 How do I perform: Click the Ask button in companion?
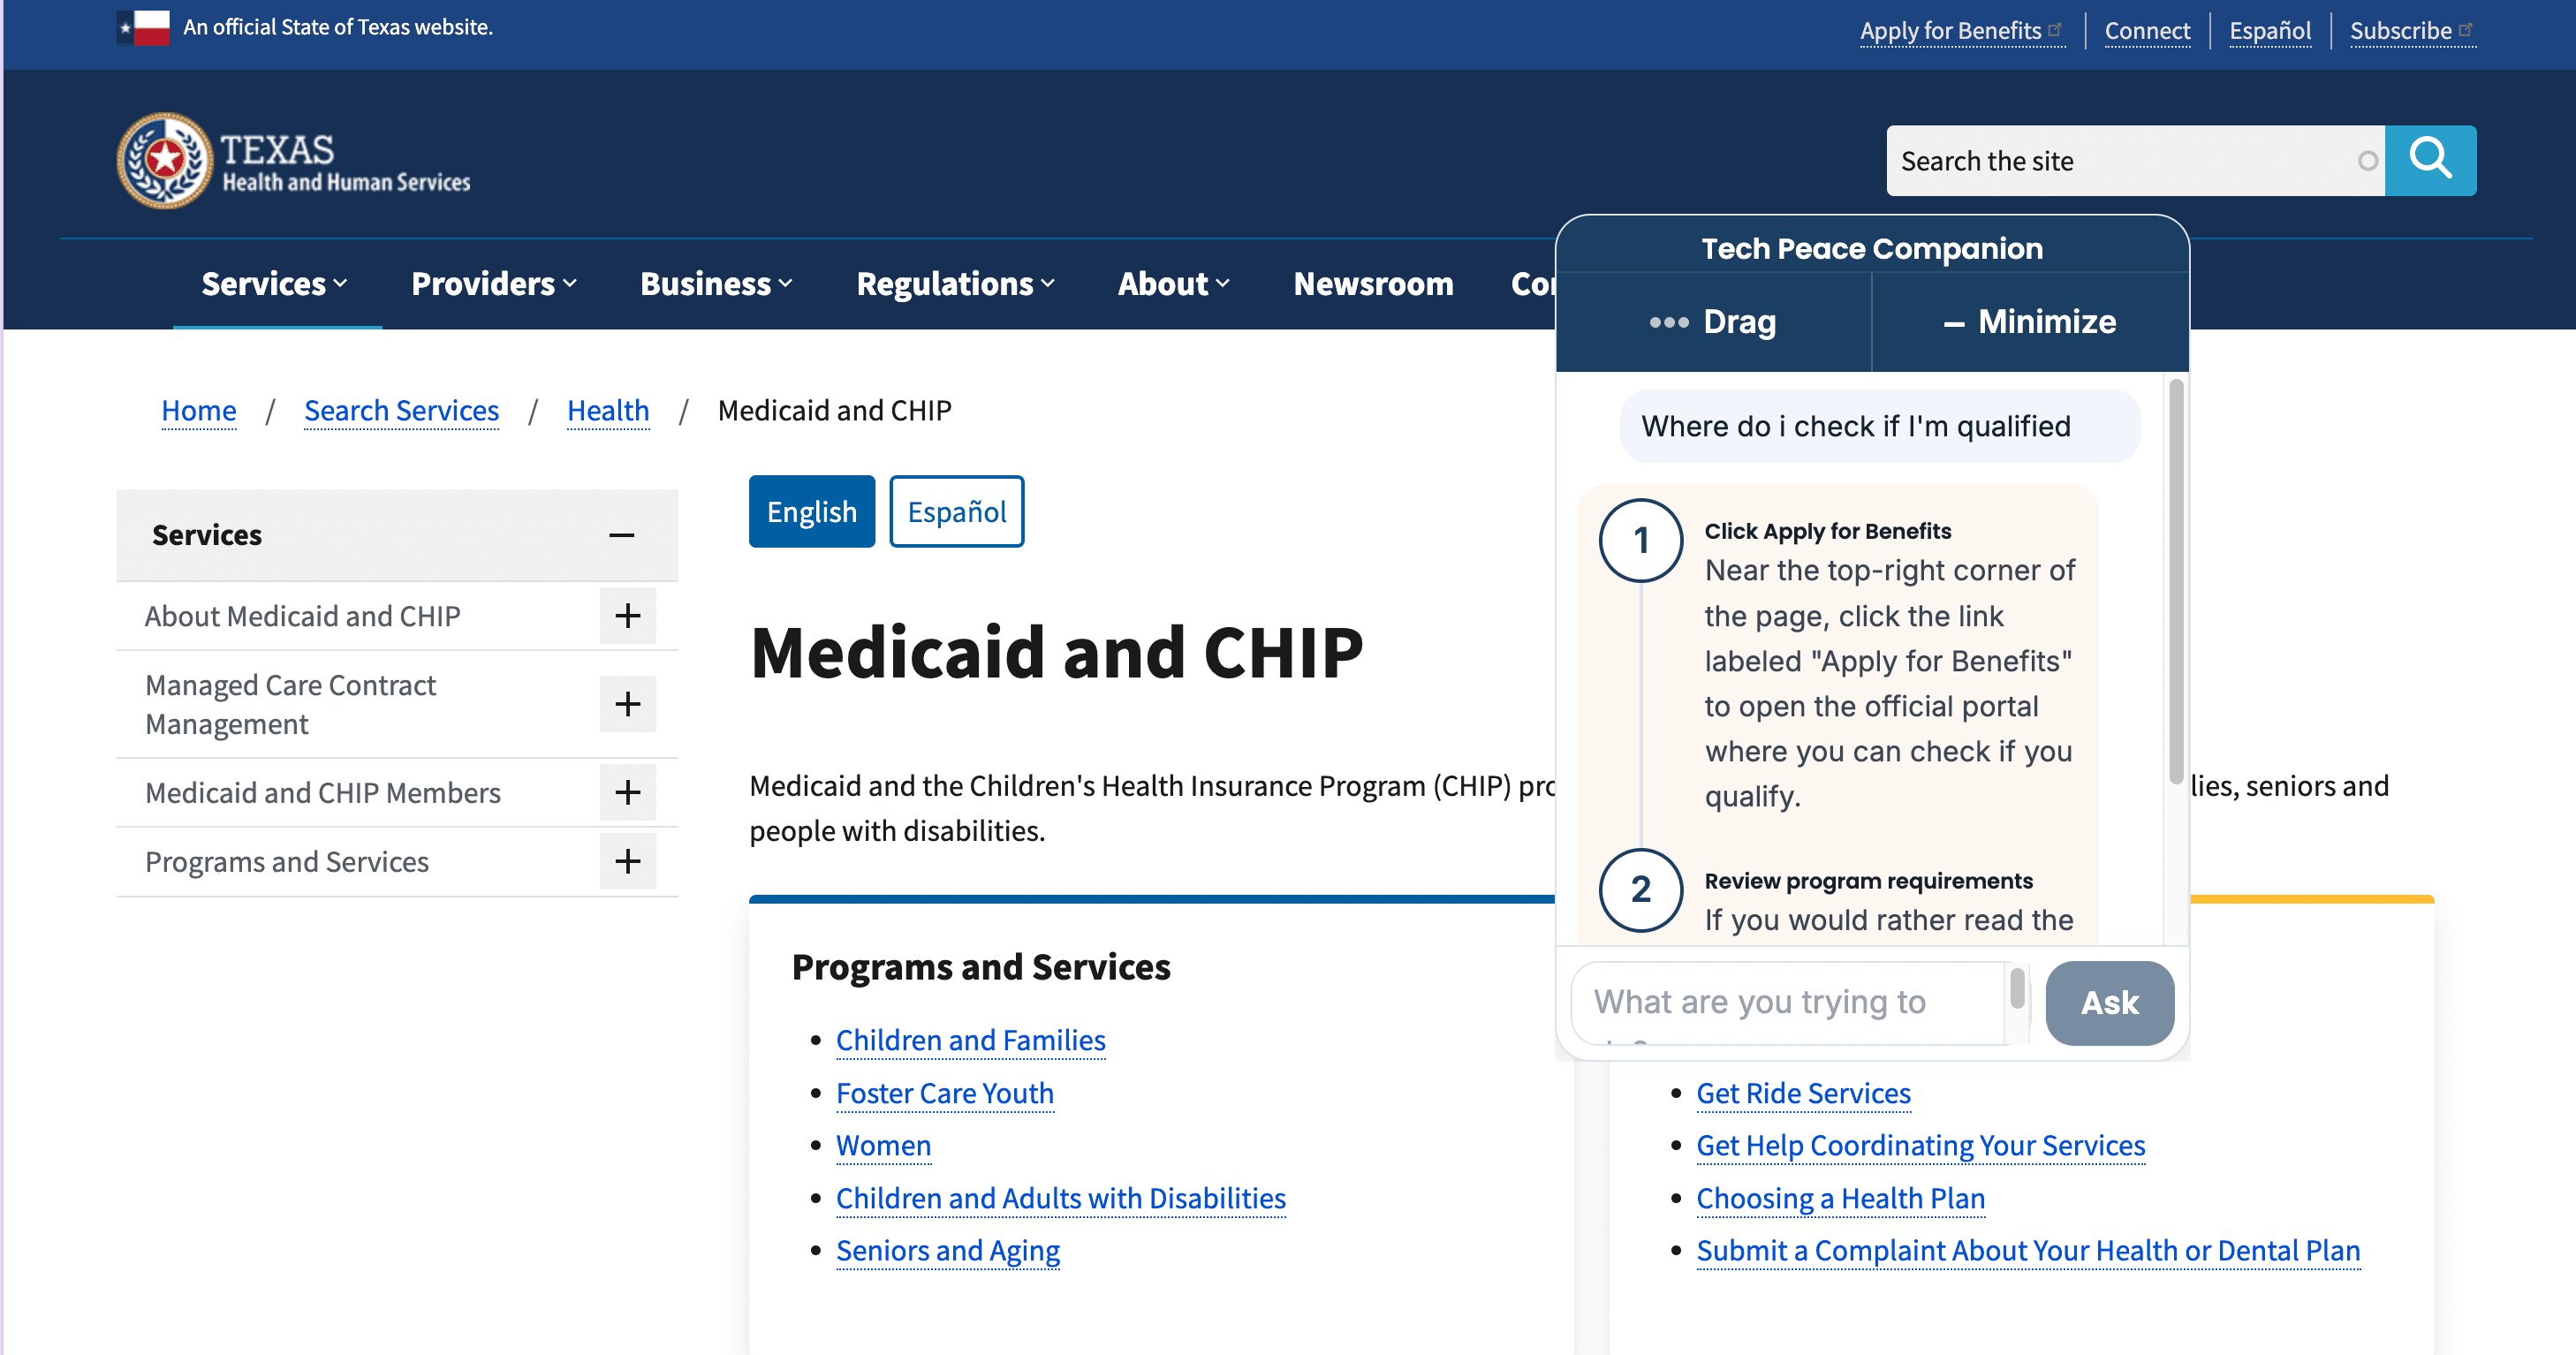[x=2109, y=1002]
